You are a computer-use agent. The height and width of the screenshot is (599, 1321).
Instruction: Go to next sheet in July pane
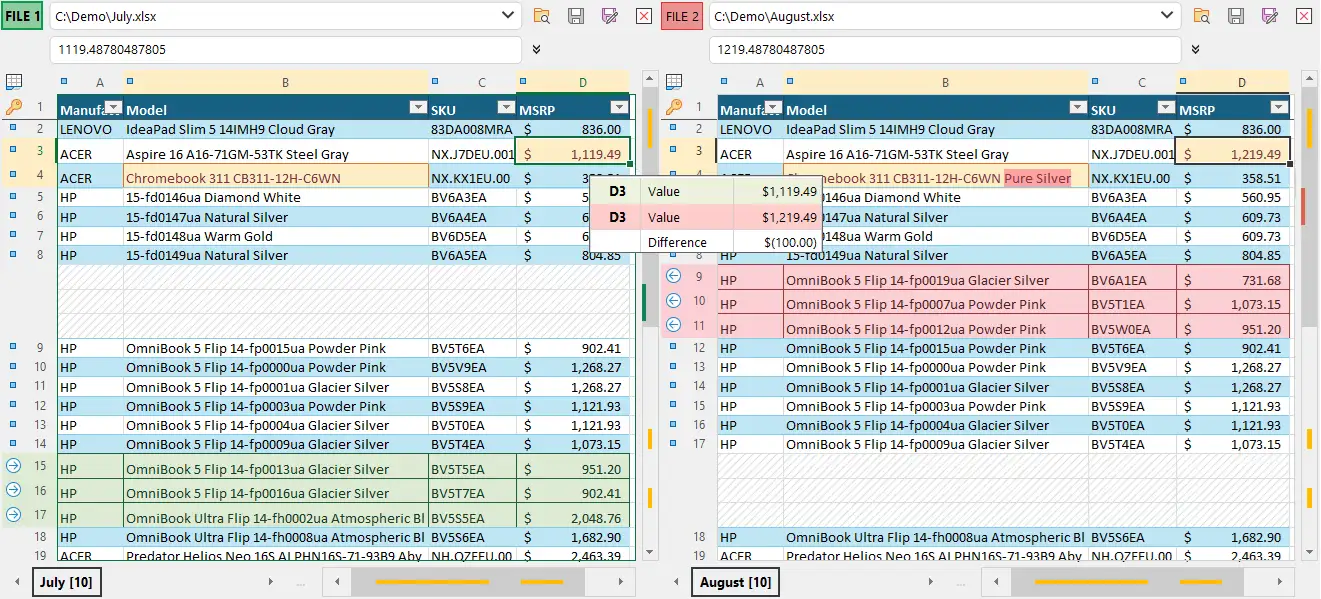[271, 582]
